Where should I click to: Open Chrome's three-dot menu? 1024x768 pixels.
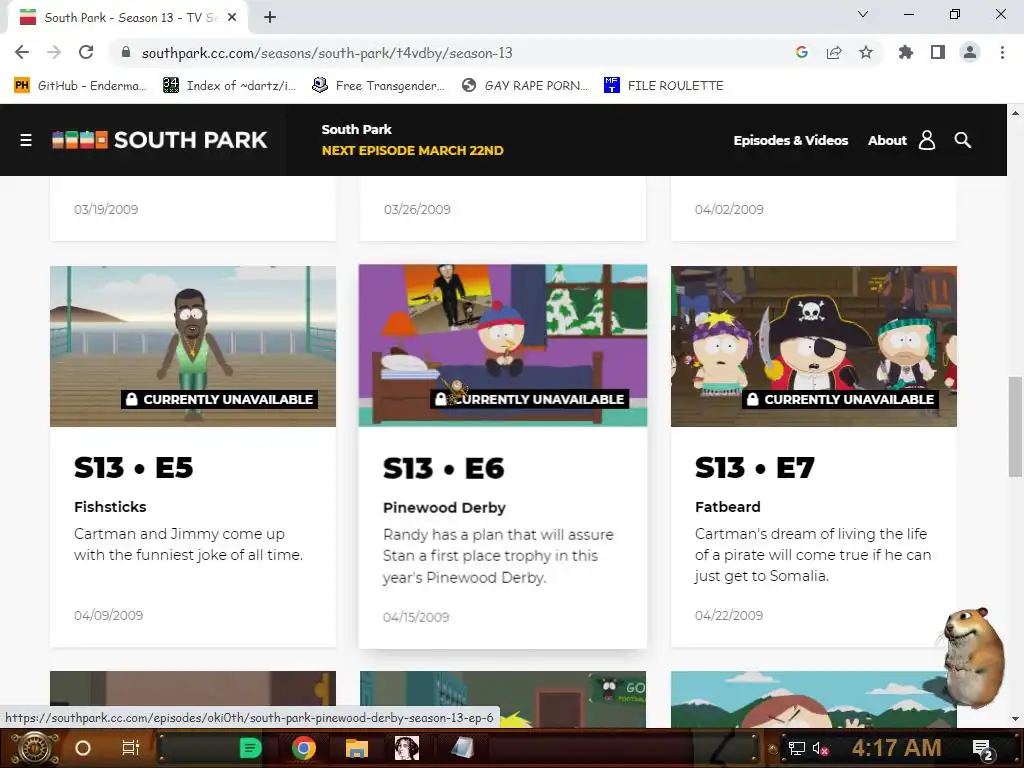coord(1002,52)
